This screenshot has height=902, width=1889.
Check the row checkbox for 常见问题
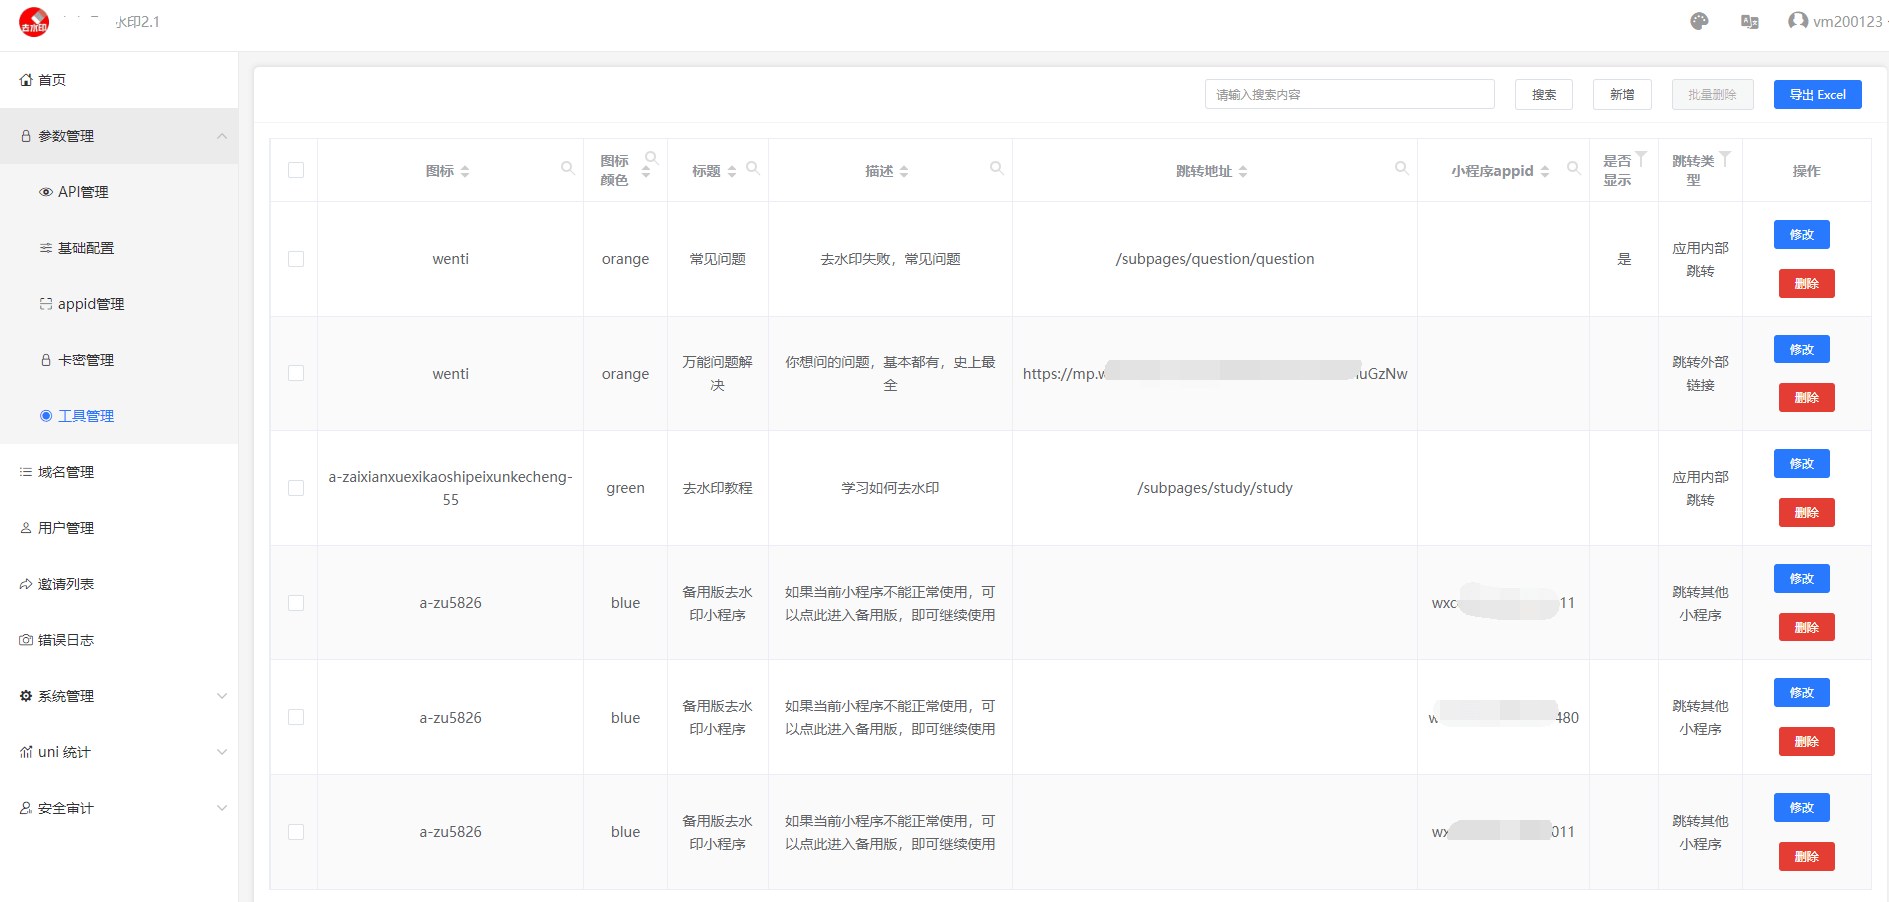coord(296,259)
